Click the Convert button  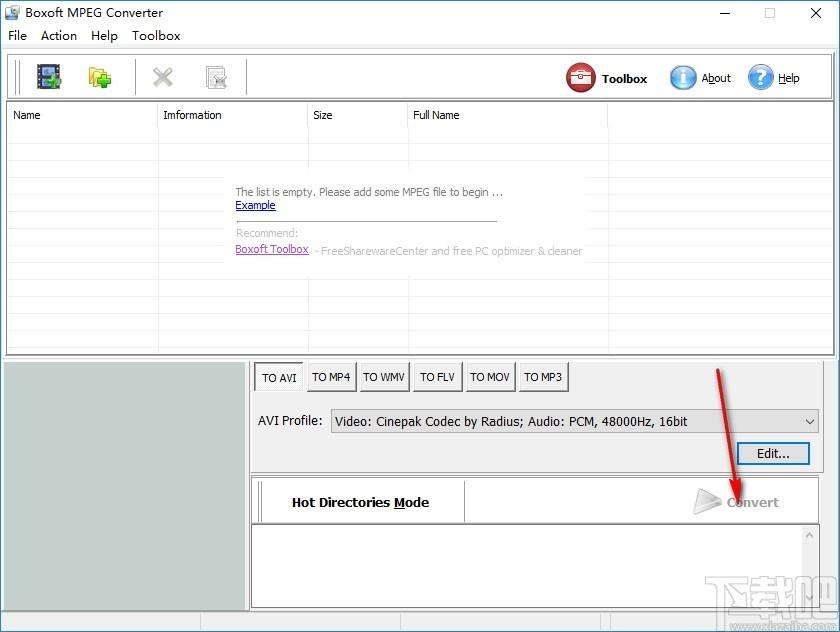pos(736,502)
